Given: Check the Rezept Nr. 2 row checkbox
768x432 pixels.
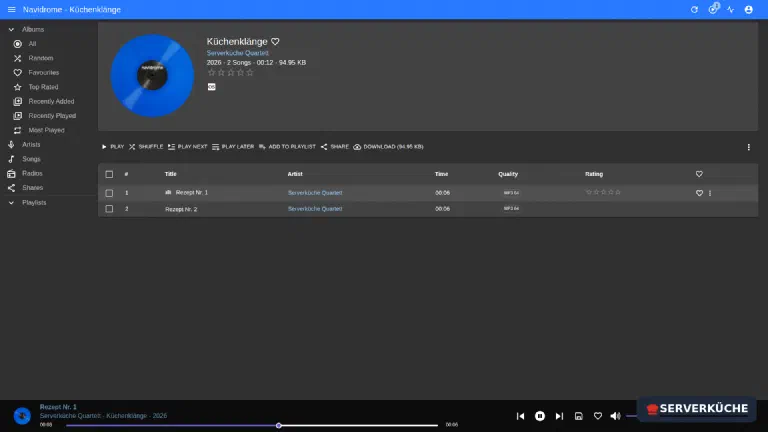Looking at the screenshot, I should coord(109,209).
